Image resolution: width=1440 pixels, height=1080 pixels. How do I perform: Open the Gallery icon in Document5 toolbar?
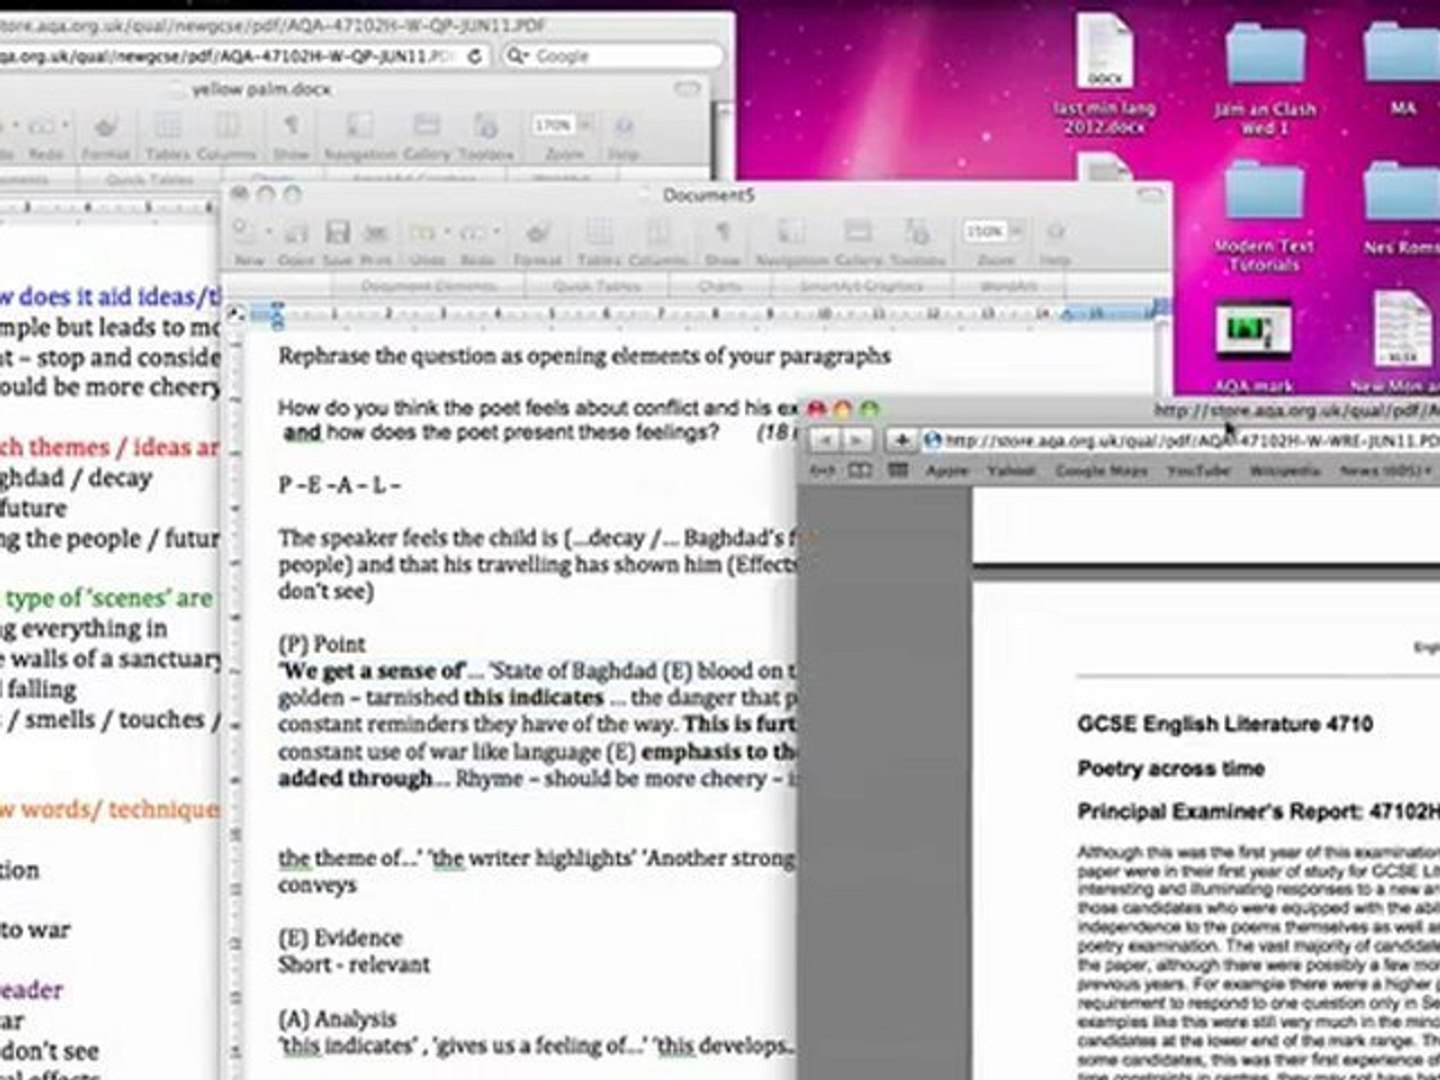coord(858,234)
